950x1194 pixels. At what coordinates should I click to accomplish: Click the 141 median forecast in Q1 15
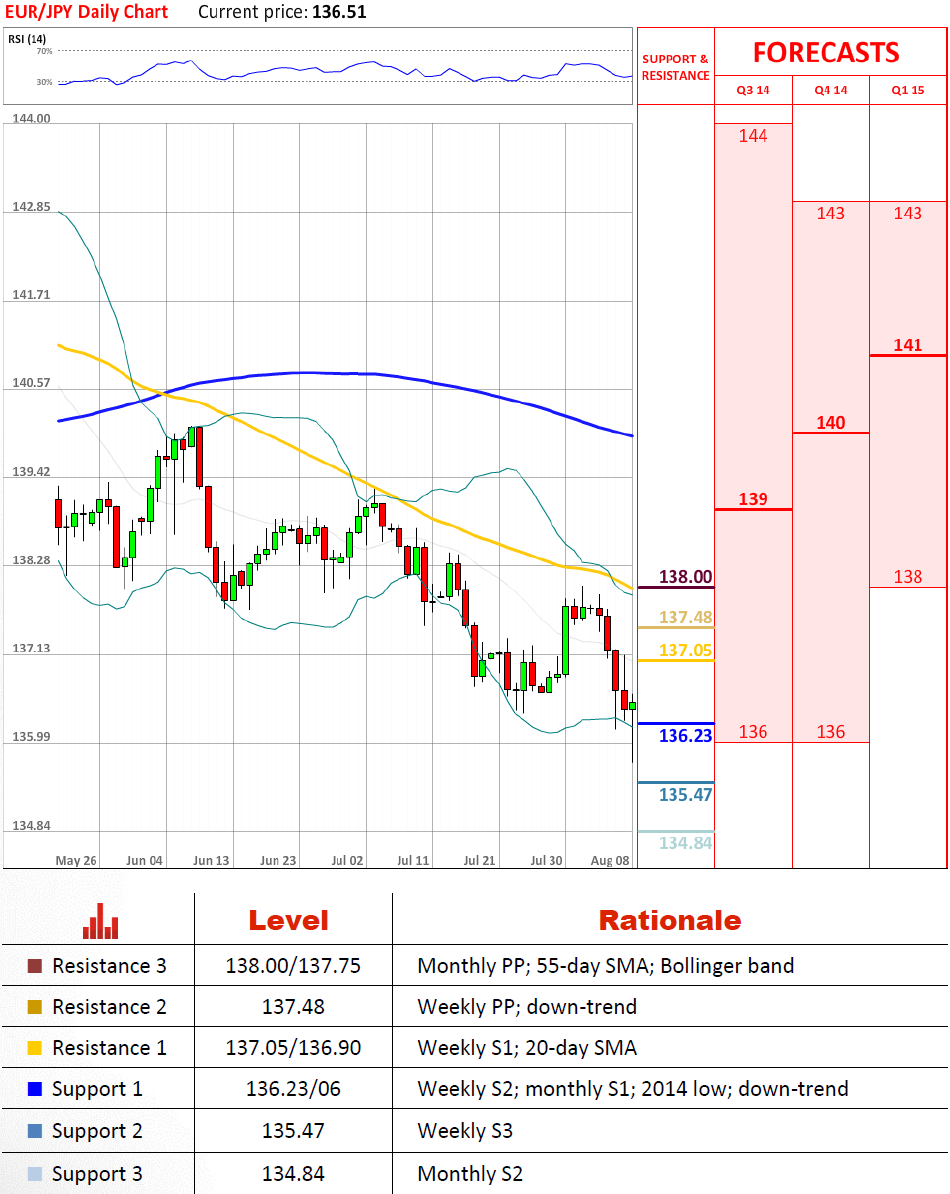click(x=907, y=345)
